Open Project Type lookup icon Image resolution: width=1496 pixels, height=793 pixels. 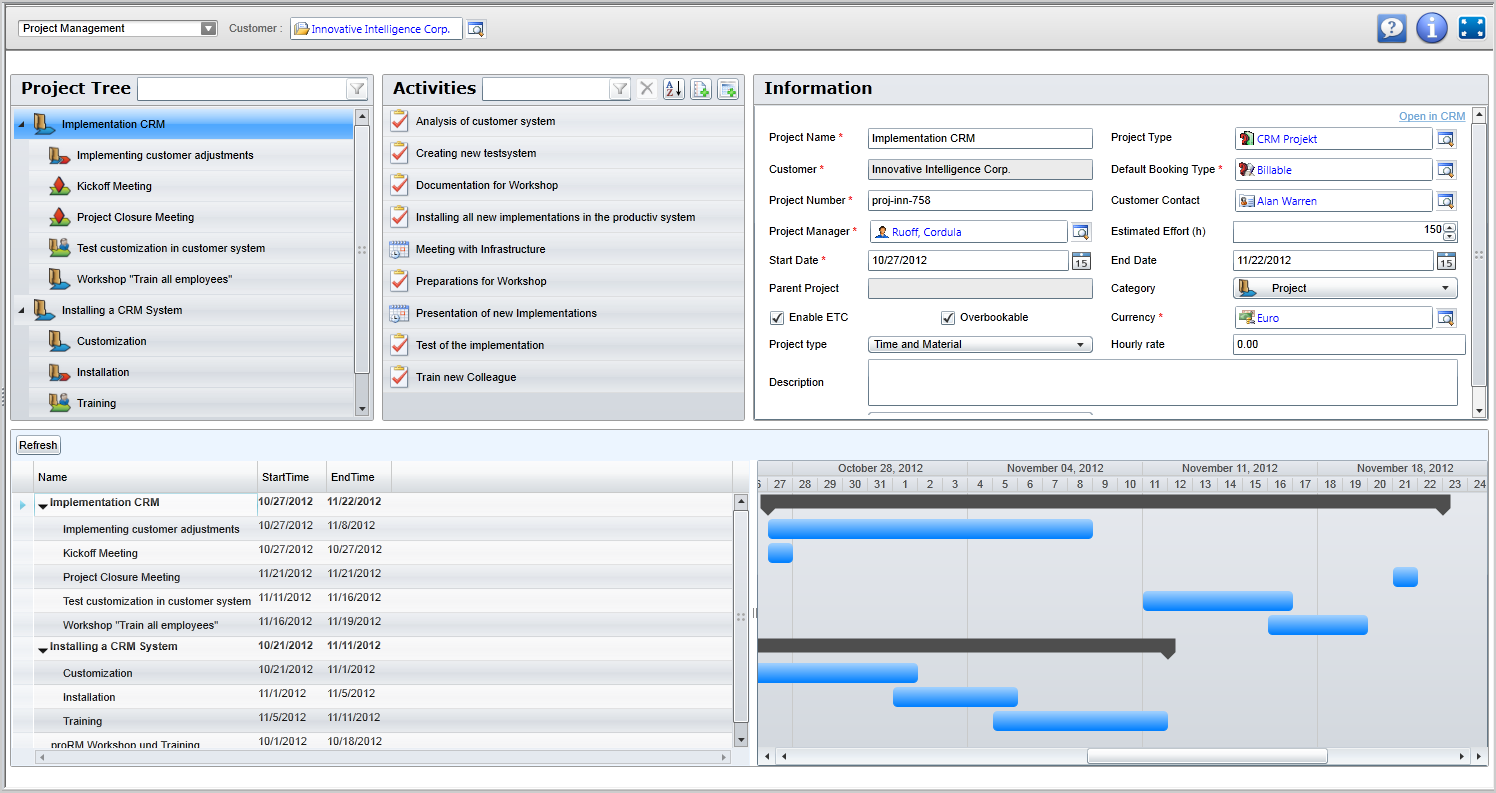(x=1447, y=139)
